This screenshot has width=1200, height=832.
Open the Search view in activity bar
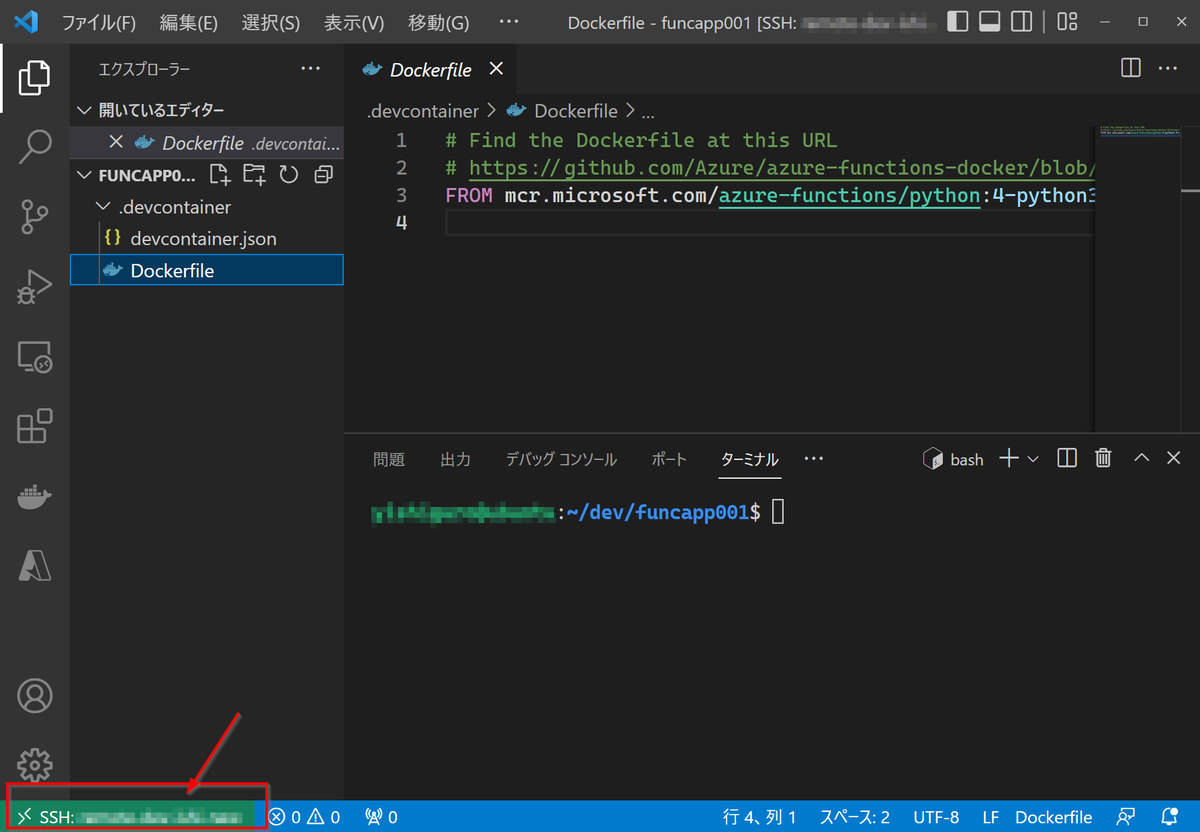(x=34, y=146)
